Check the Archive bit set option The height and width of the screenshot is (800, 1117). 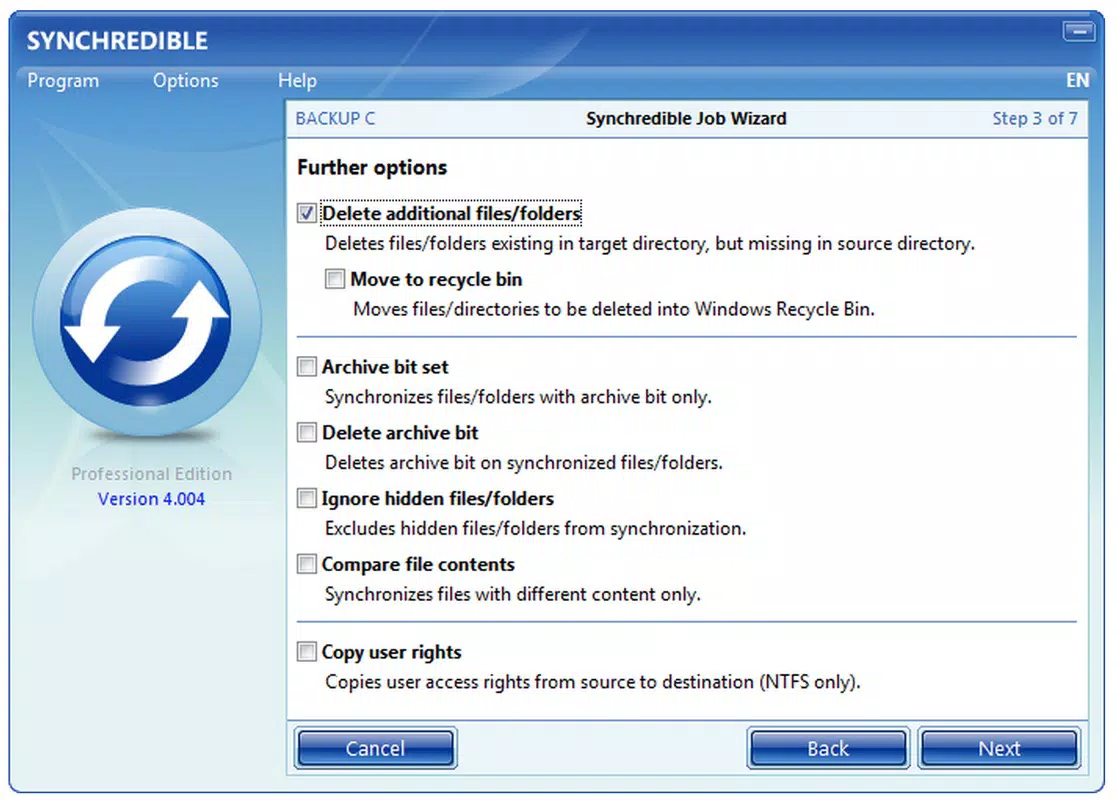click(306, 366)
